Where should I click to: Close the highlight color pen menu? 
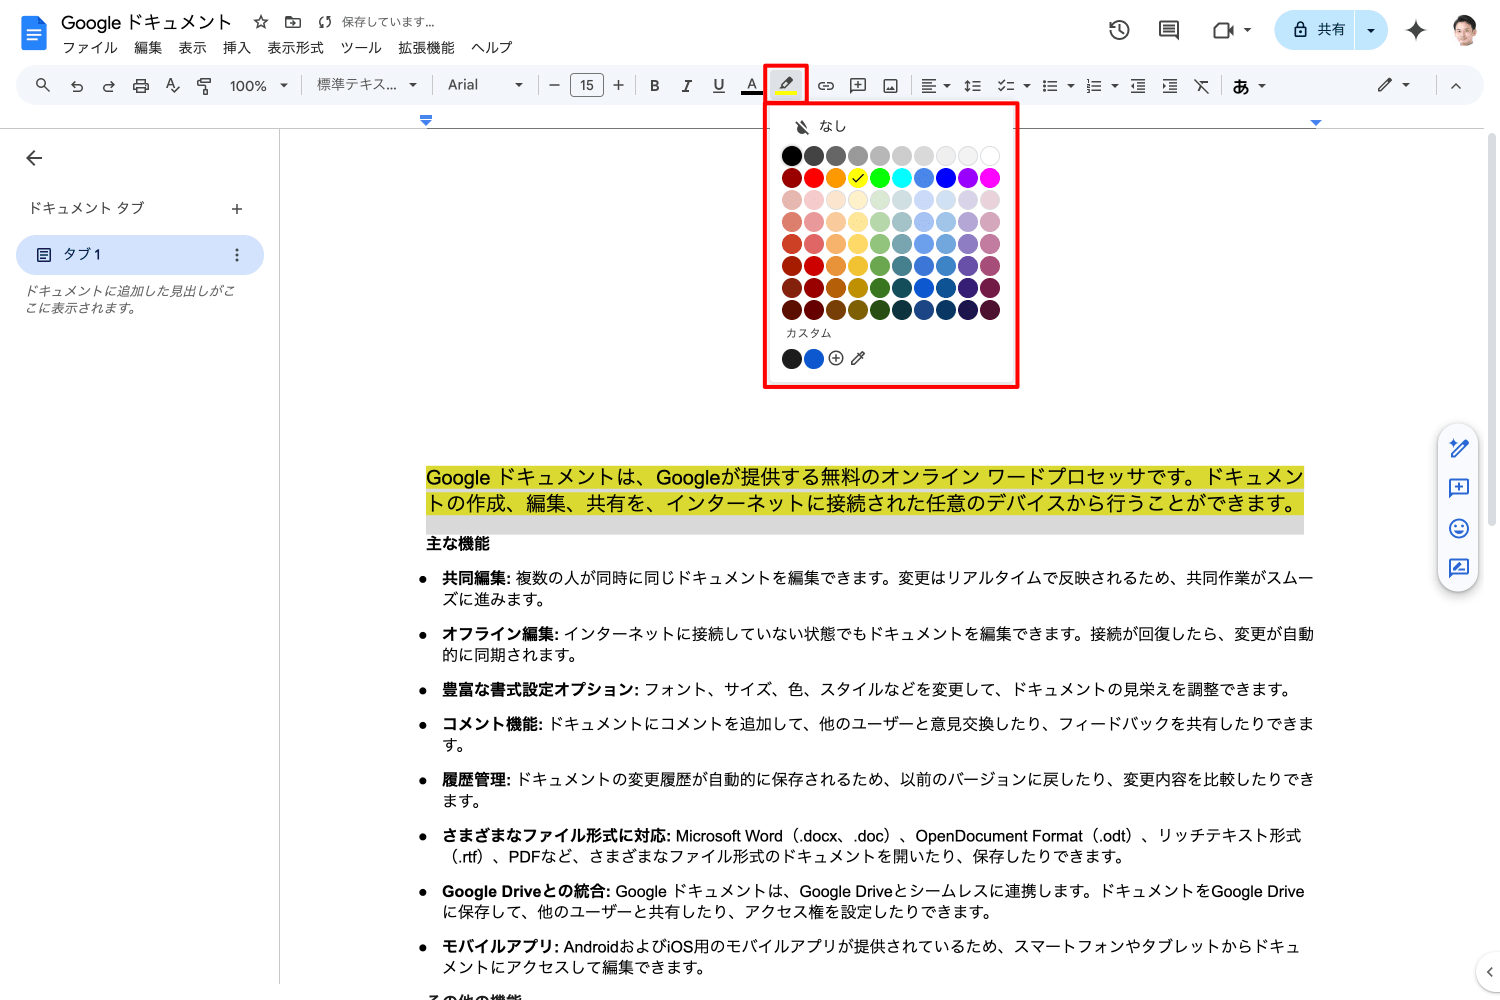click(786, 85)
